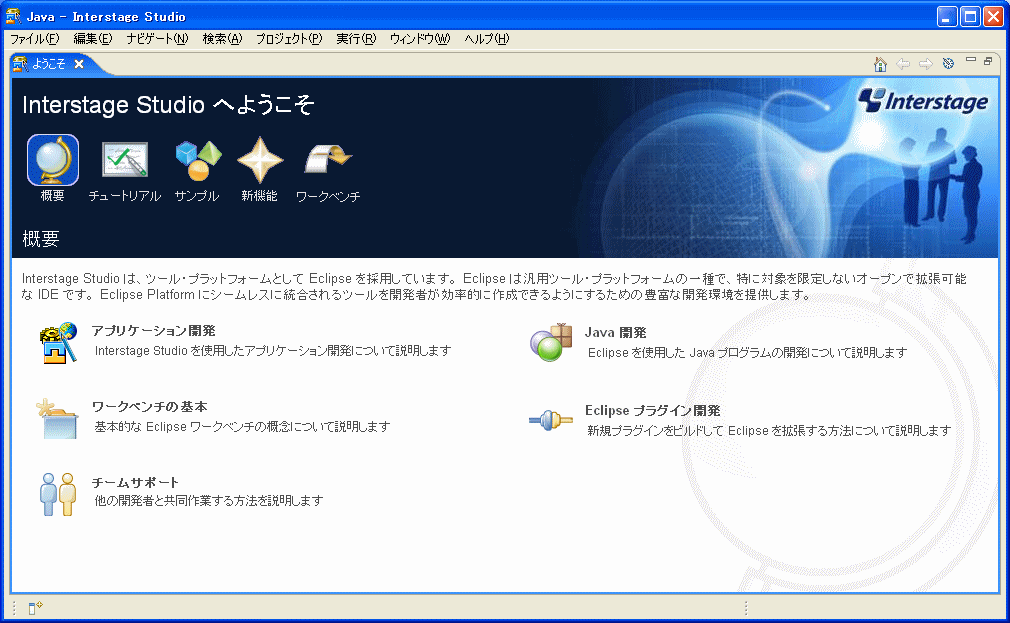This screenshot has width=1010, height=623.
Task: Click the Home icon in welcome toolbar
Action: [x=880, y=64]
